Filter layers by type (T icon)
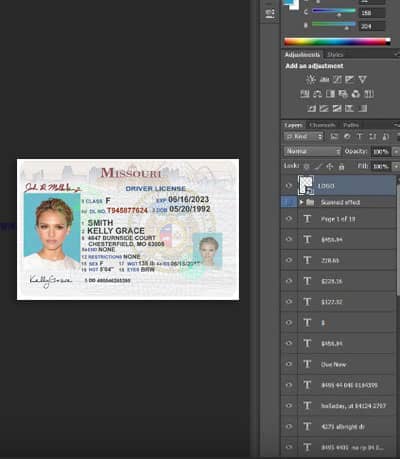This screenshot has height=459, width=400. (360, 136)
